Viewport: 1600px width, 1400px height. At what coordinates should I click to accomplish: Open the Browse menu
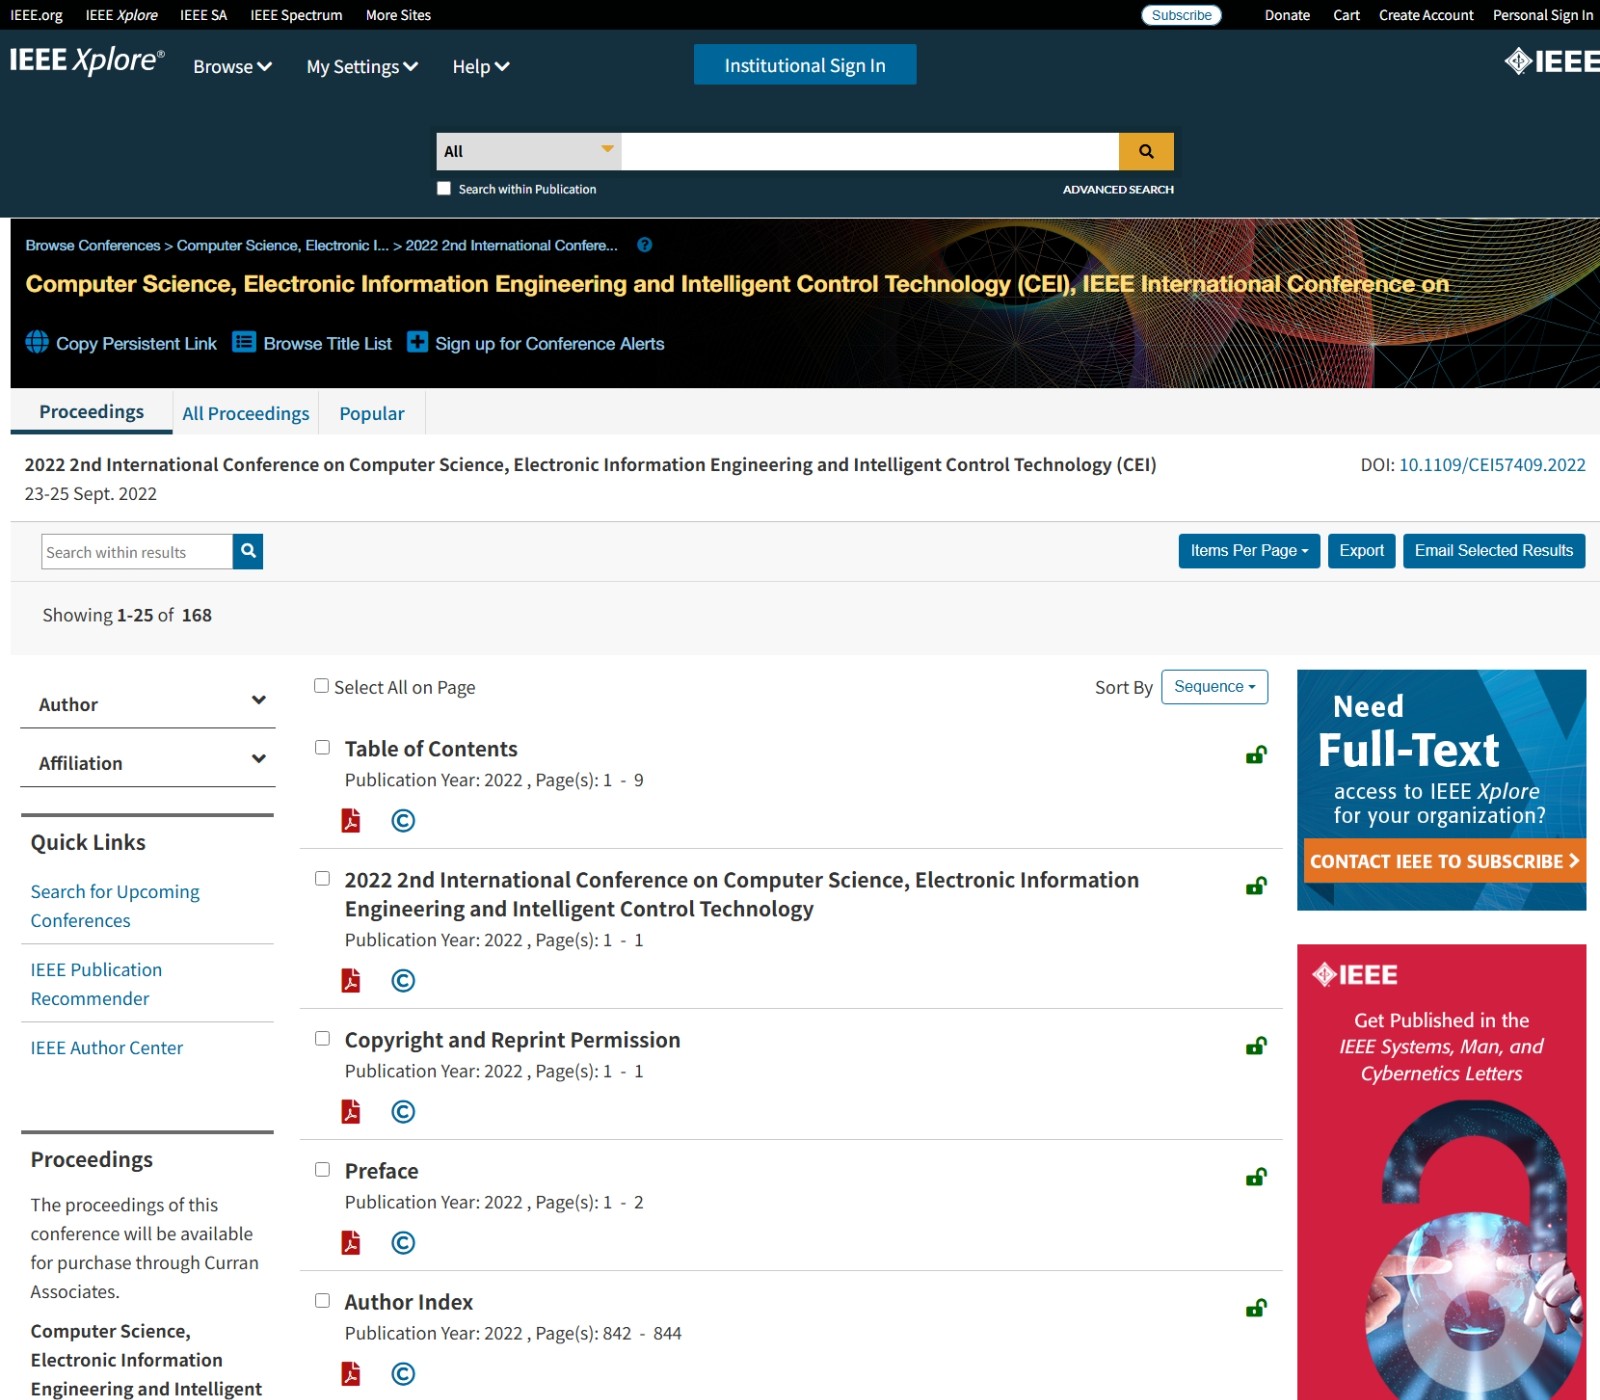[232, 67]
